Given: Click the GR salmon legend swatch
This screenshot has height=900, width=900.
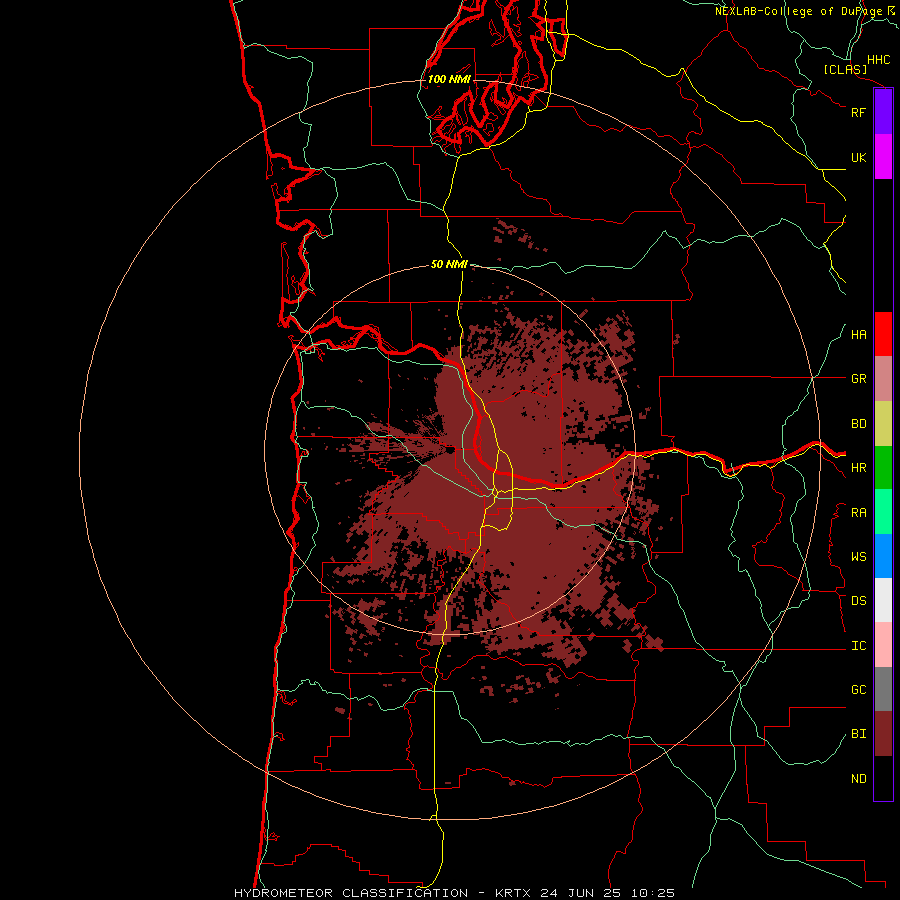Looking at the screenshot, I should click(x=883, y=379).
